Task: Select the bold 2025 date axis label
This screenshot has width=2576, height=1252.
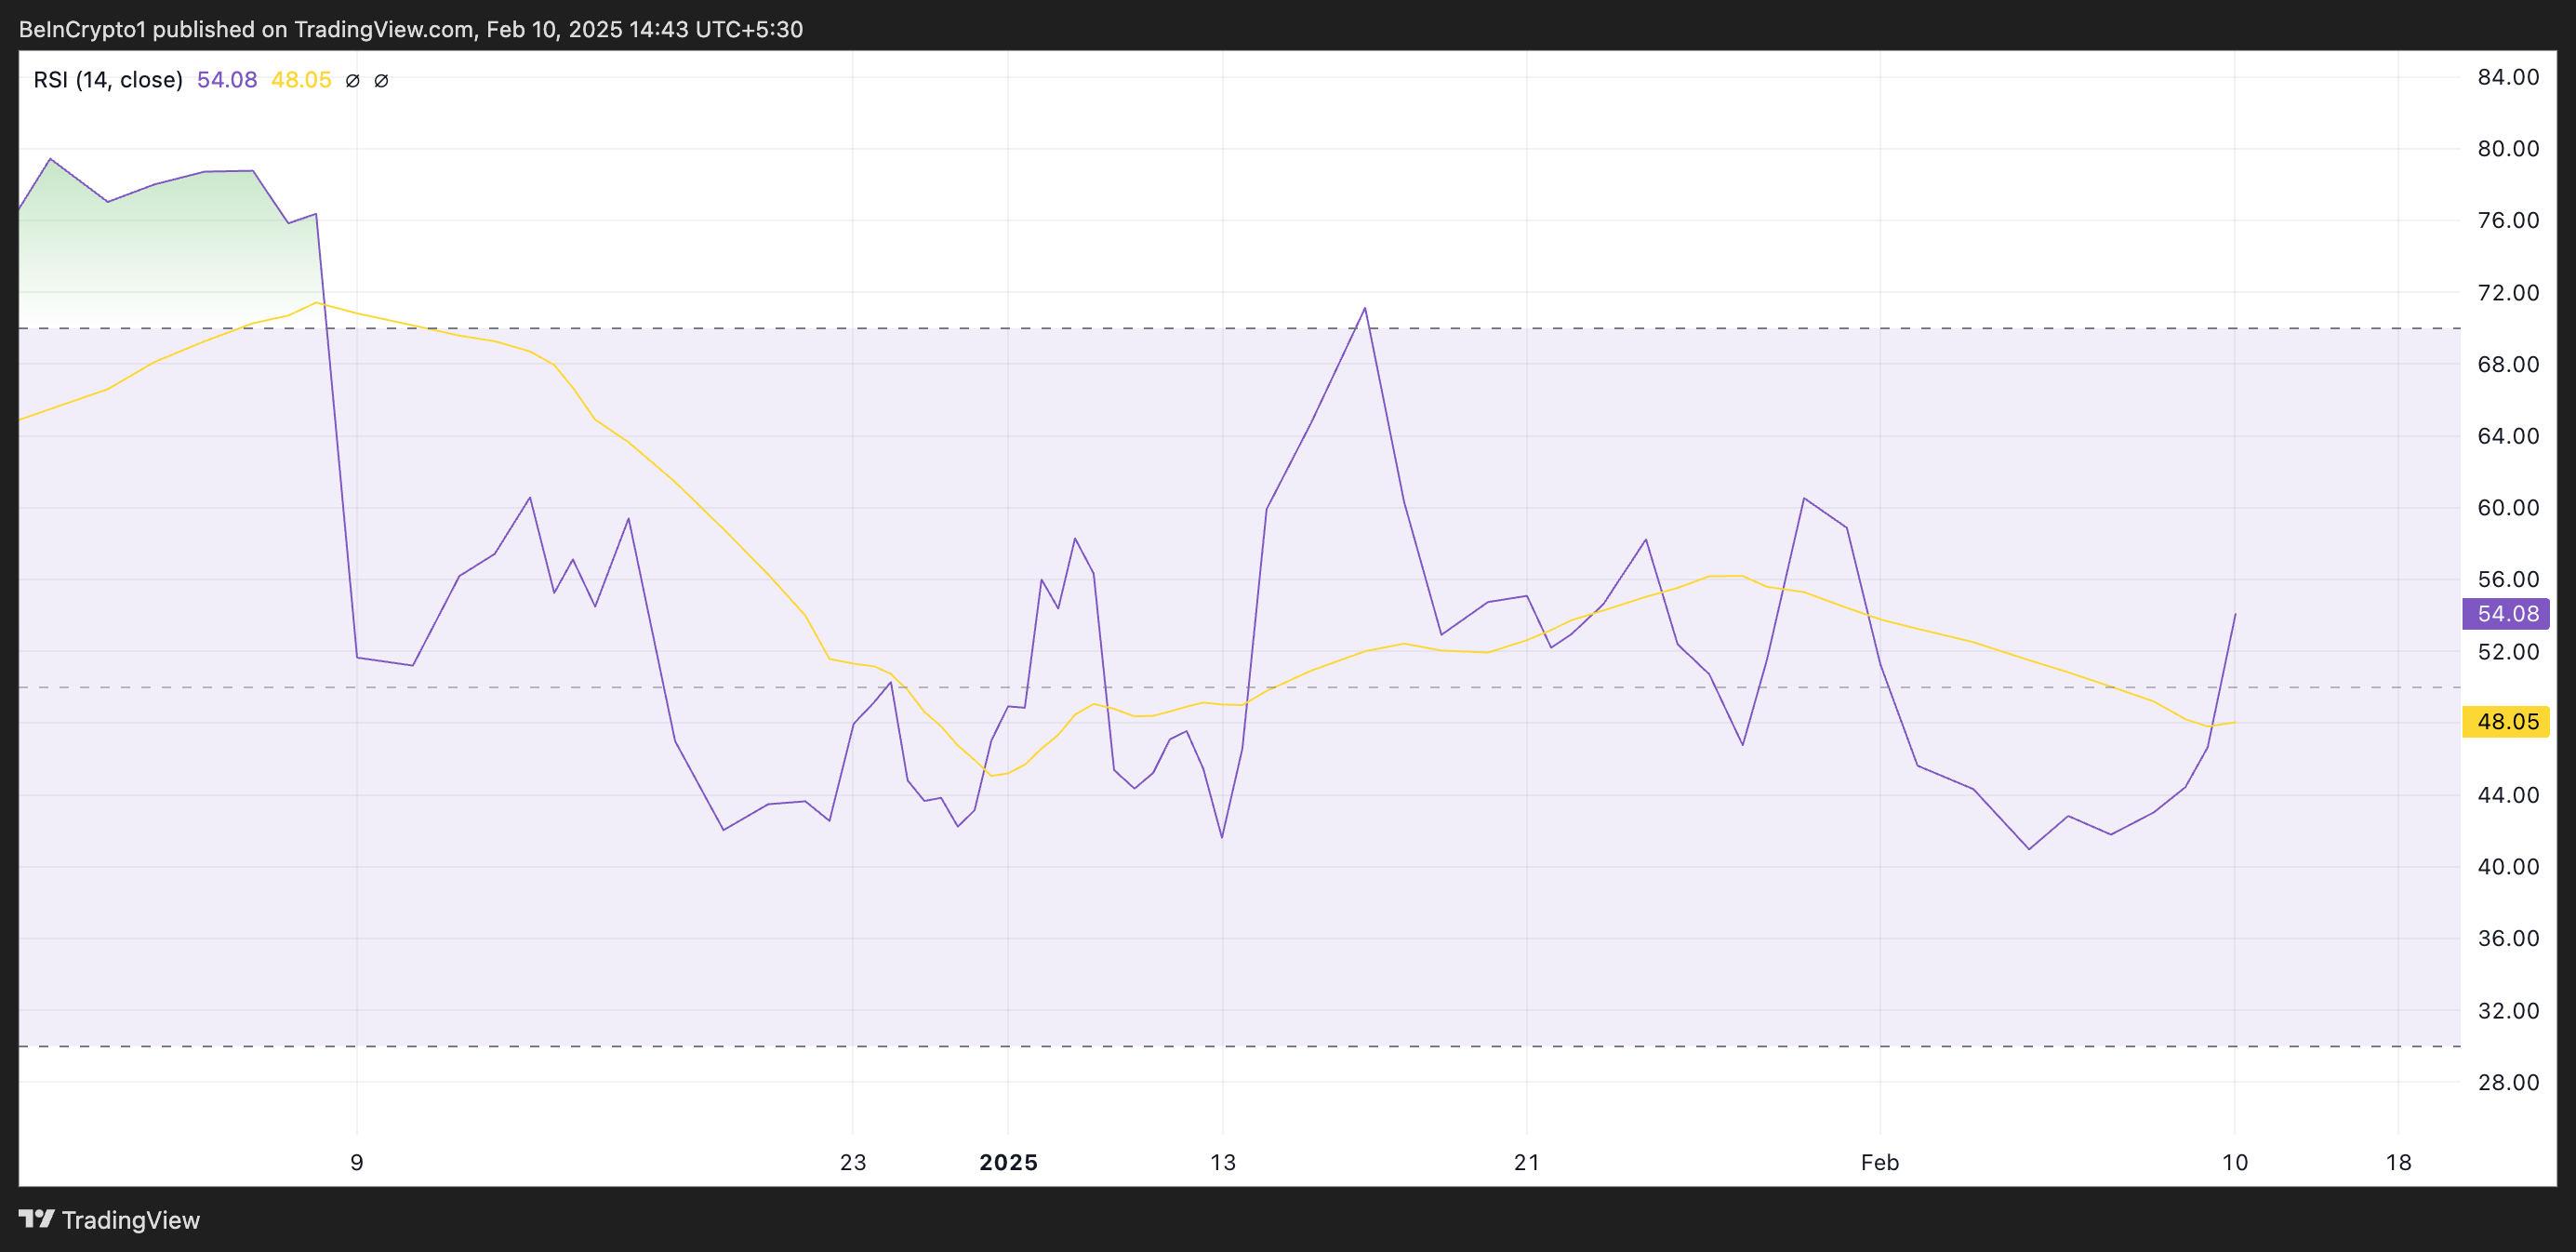Action: coord(1008,1162)
